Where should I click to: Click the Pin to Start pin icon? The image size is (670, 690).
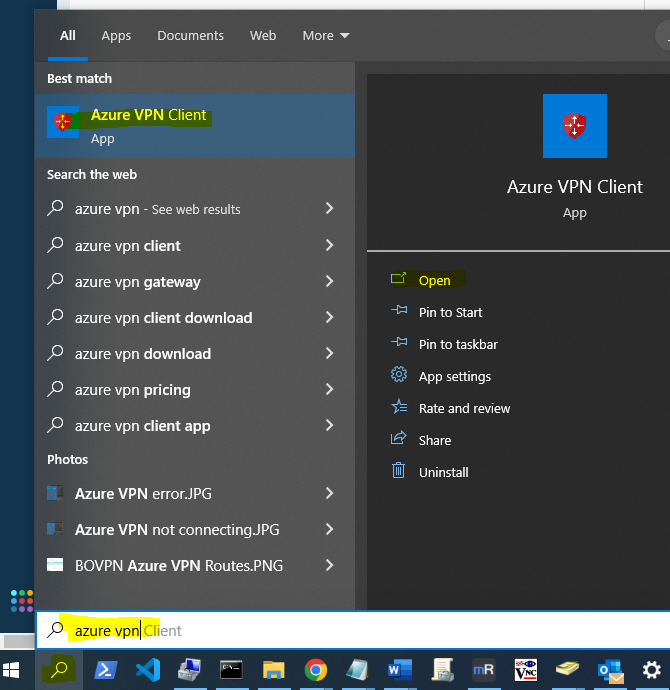(x=399, y=310)
